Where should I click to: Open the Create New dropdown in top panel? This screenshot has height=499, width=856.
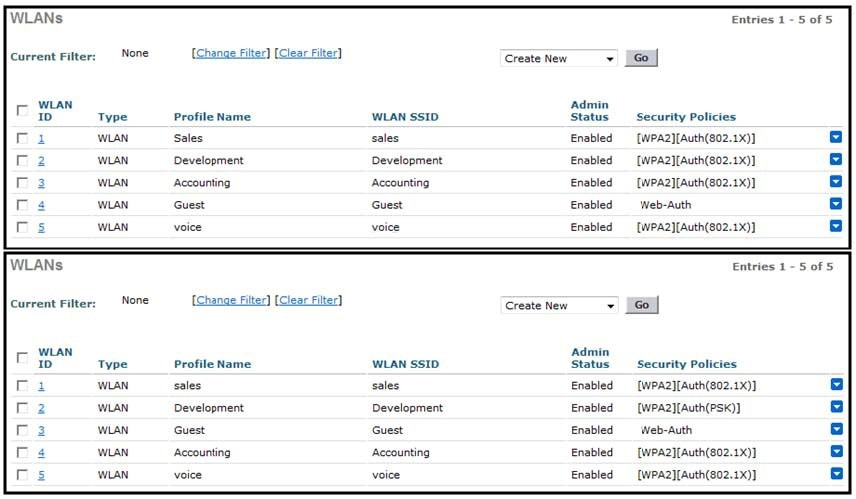click(559, 58)
